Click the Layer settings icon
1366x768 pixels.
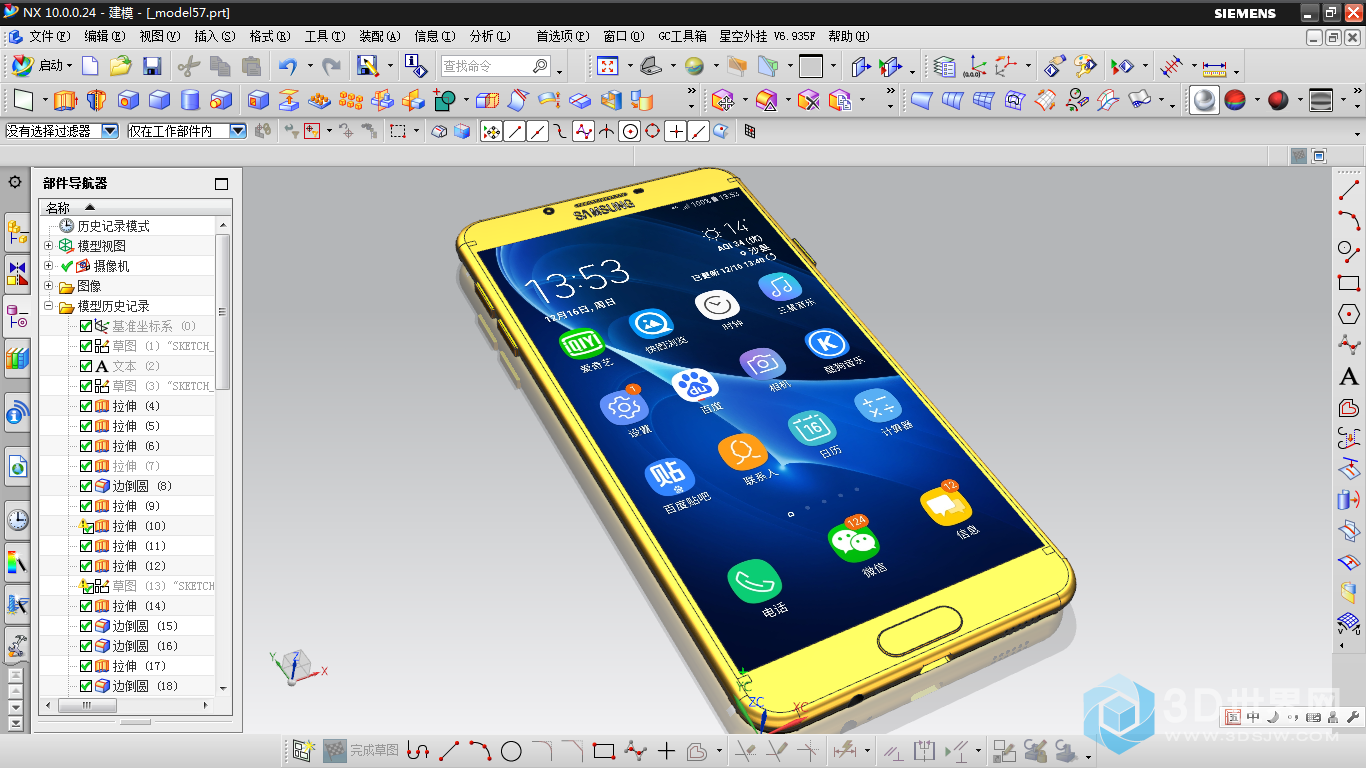944,66
